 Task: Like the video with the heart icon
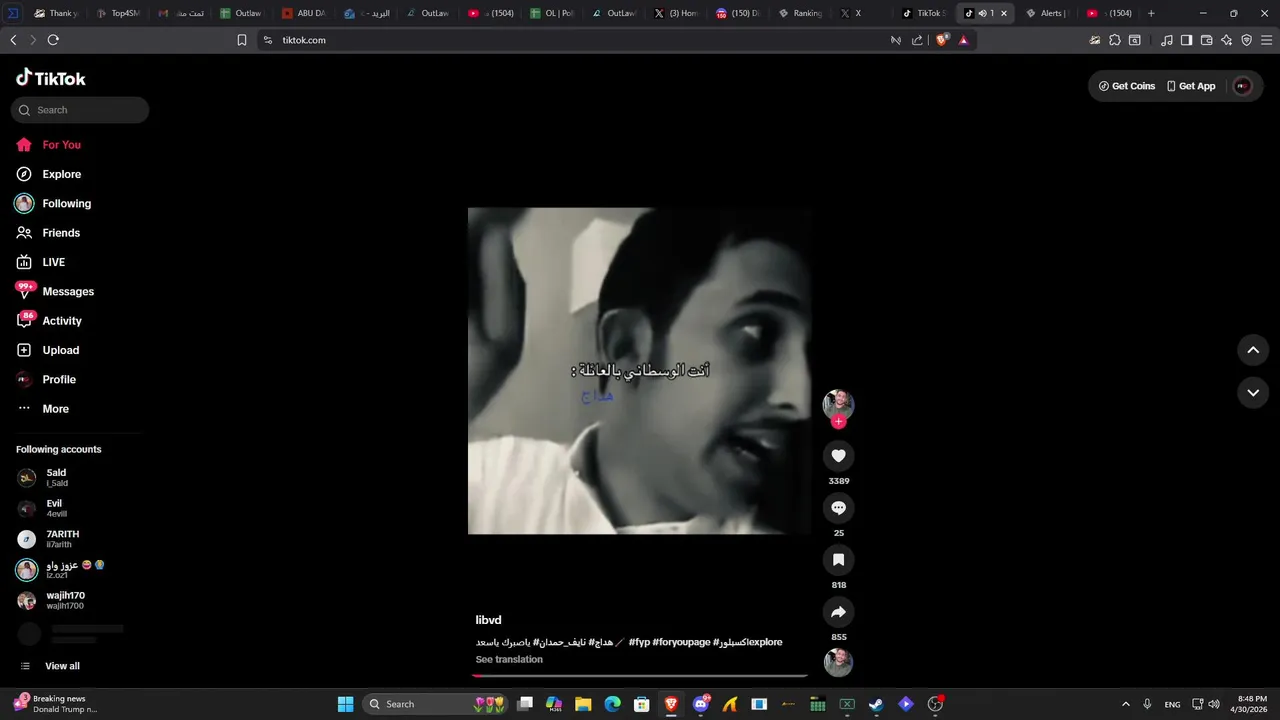[x=838, y=456]
